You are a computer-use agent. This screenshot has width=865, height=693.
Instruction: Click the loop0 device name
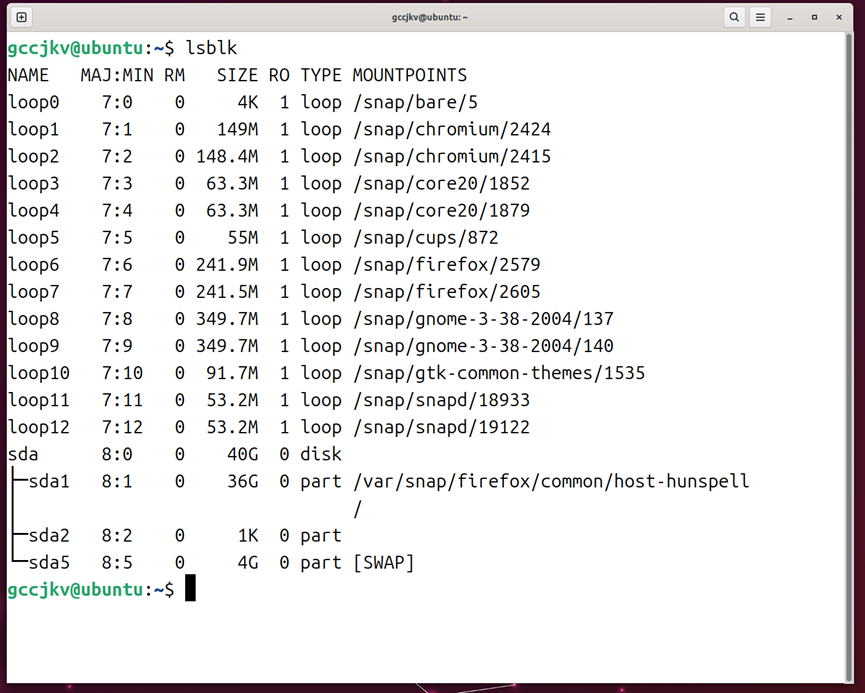(x=34, y=102)
